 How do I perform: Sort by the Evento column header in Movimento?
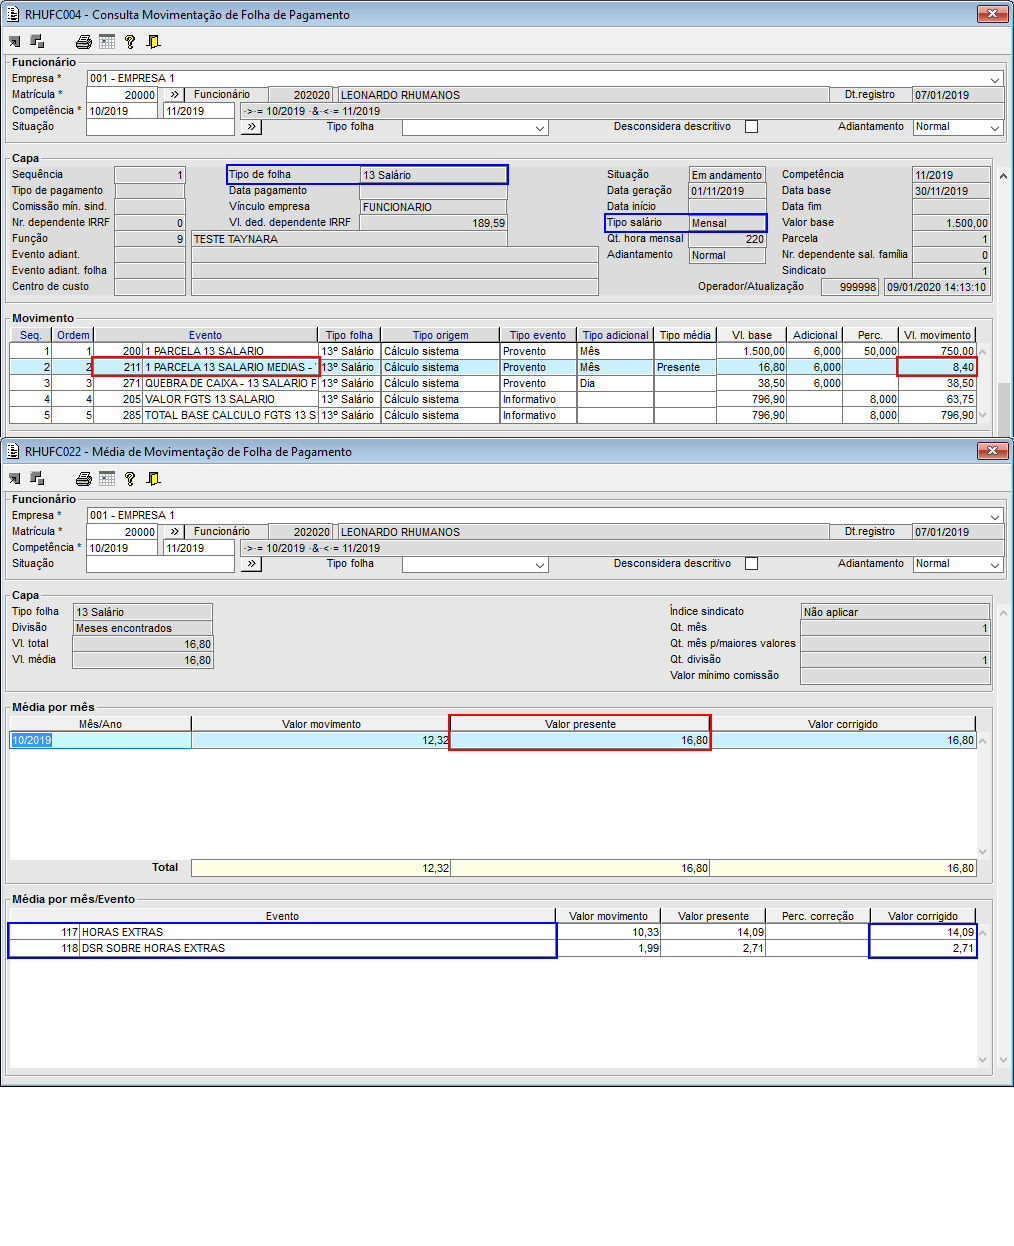pos(205,335)
